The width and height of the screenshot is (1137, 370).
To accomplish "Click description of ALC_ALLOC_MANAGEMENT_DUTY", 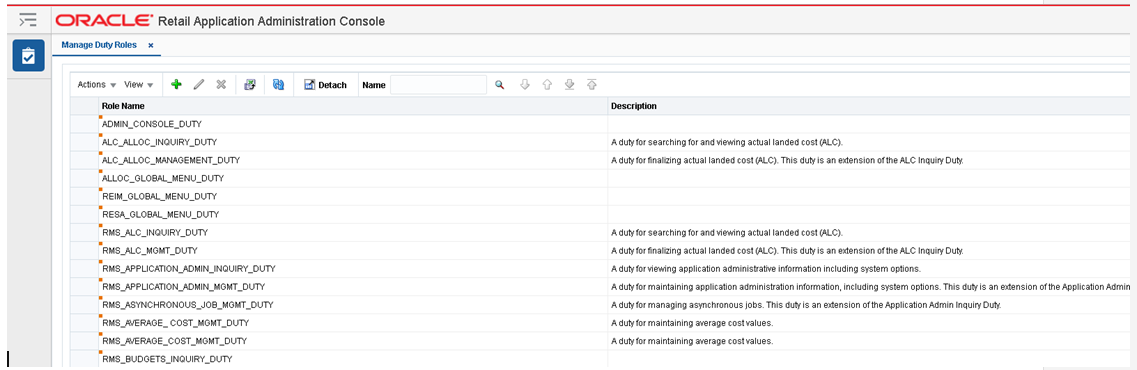I will [x=787, y=160].
